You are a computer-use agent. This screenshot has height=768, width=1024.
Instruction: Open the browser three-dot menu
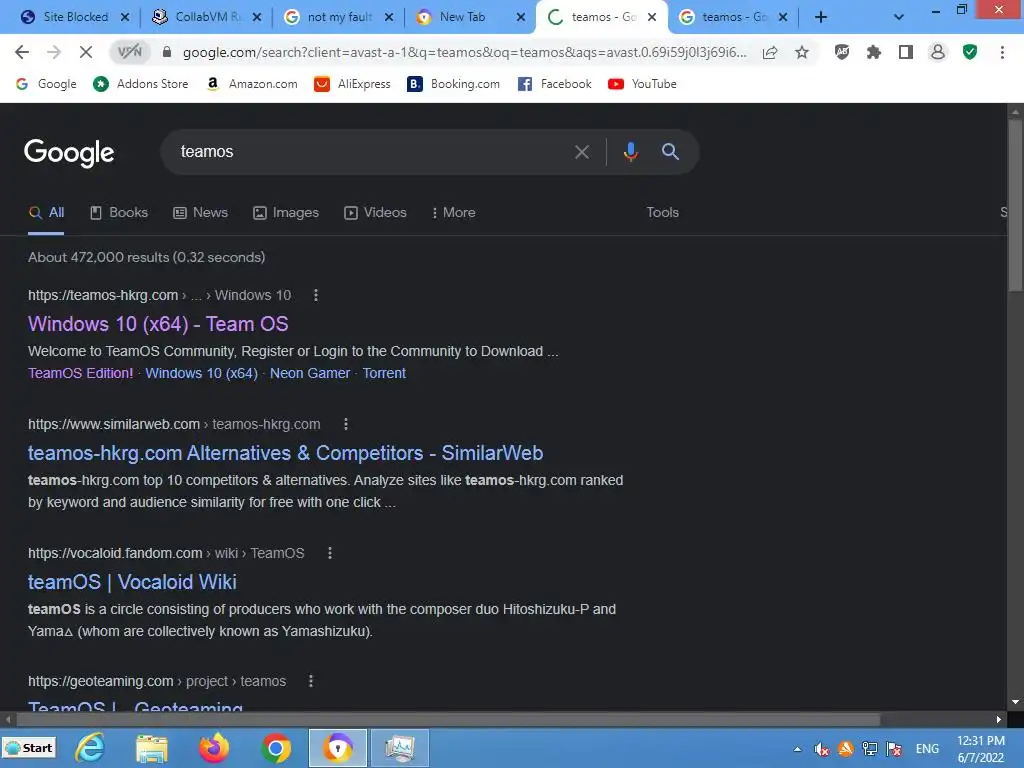tap(1002, 52)
